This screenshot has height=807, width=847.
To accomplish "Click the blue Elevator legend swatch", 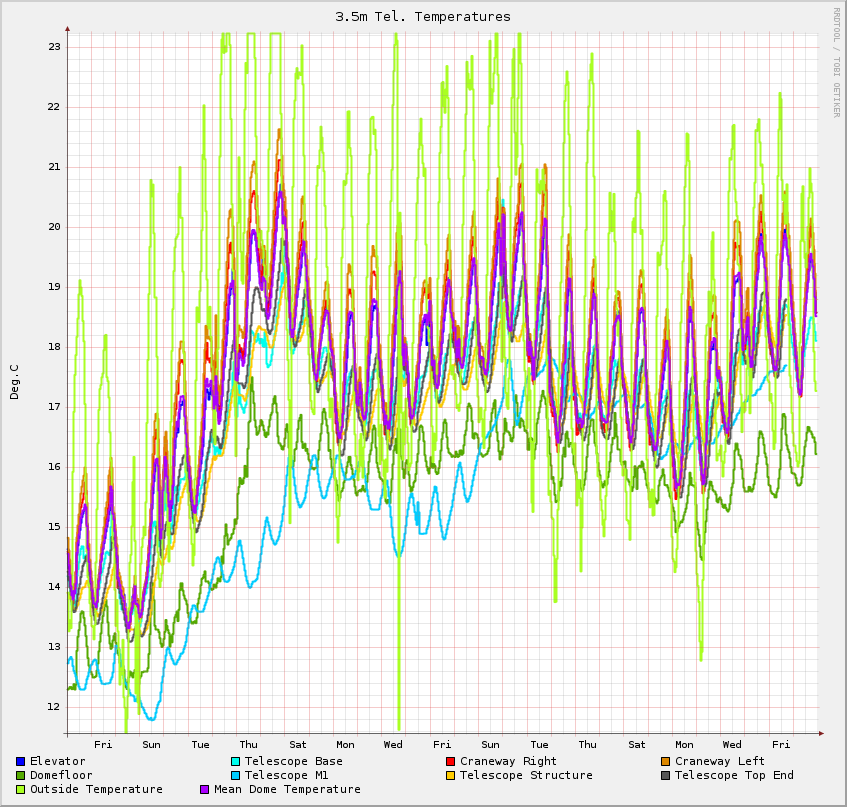I will tap(21, 762).
